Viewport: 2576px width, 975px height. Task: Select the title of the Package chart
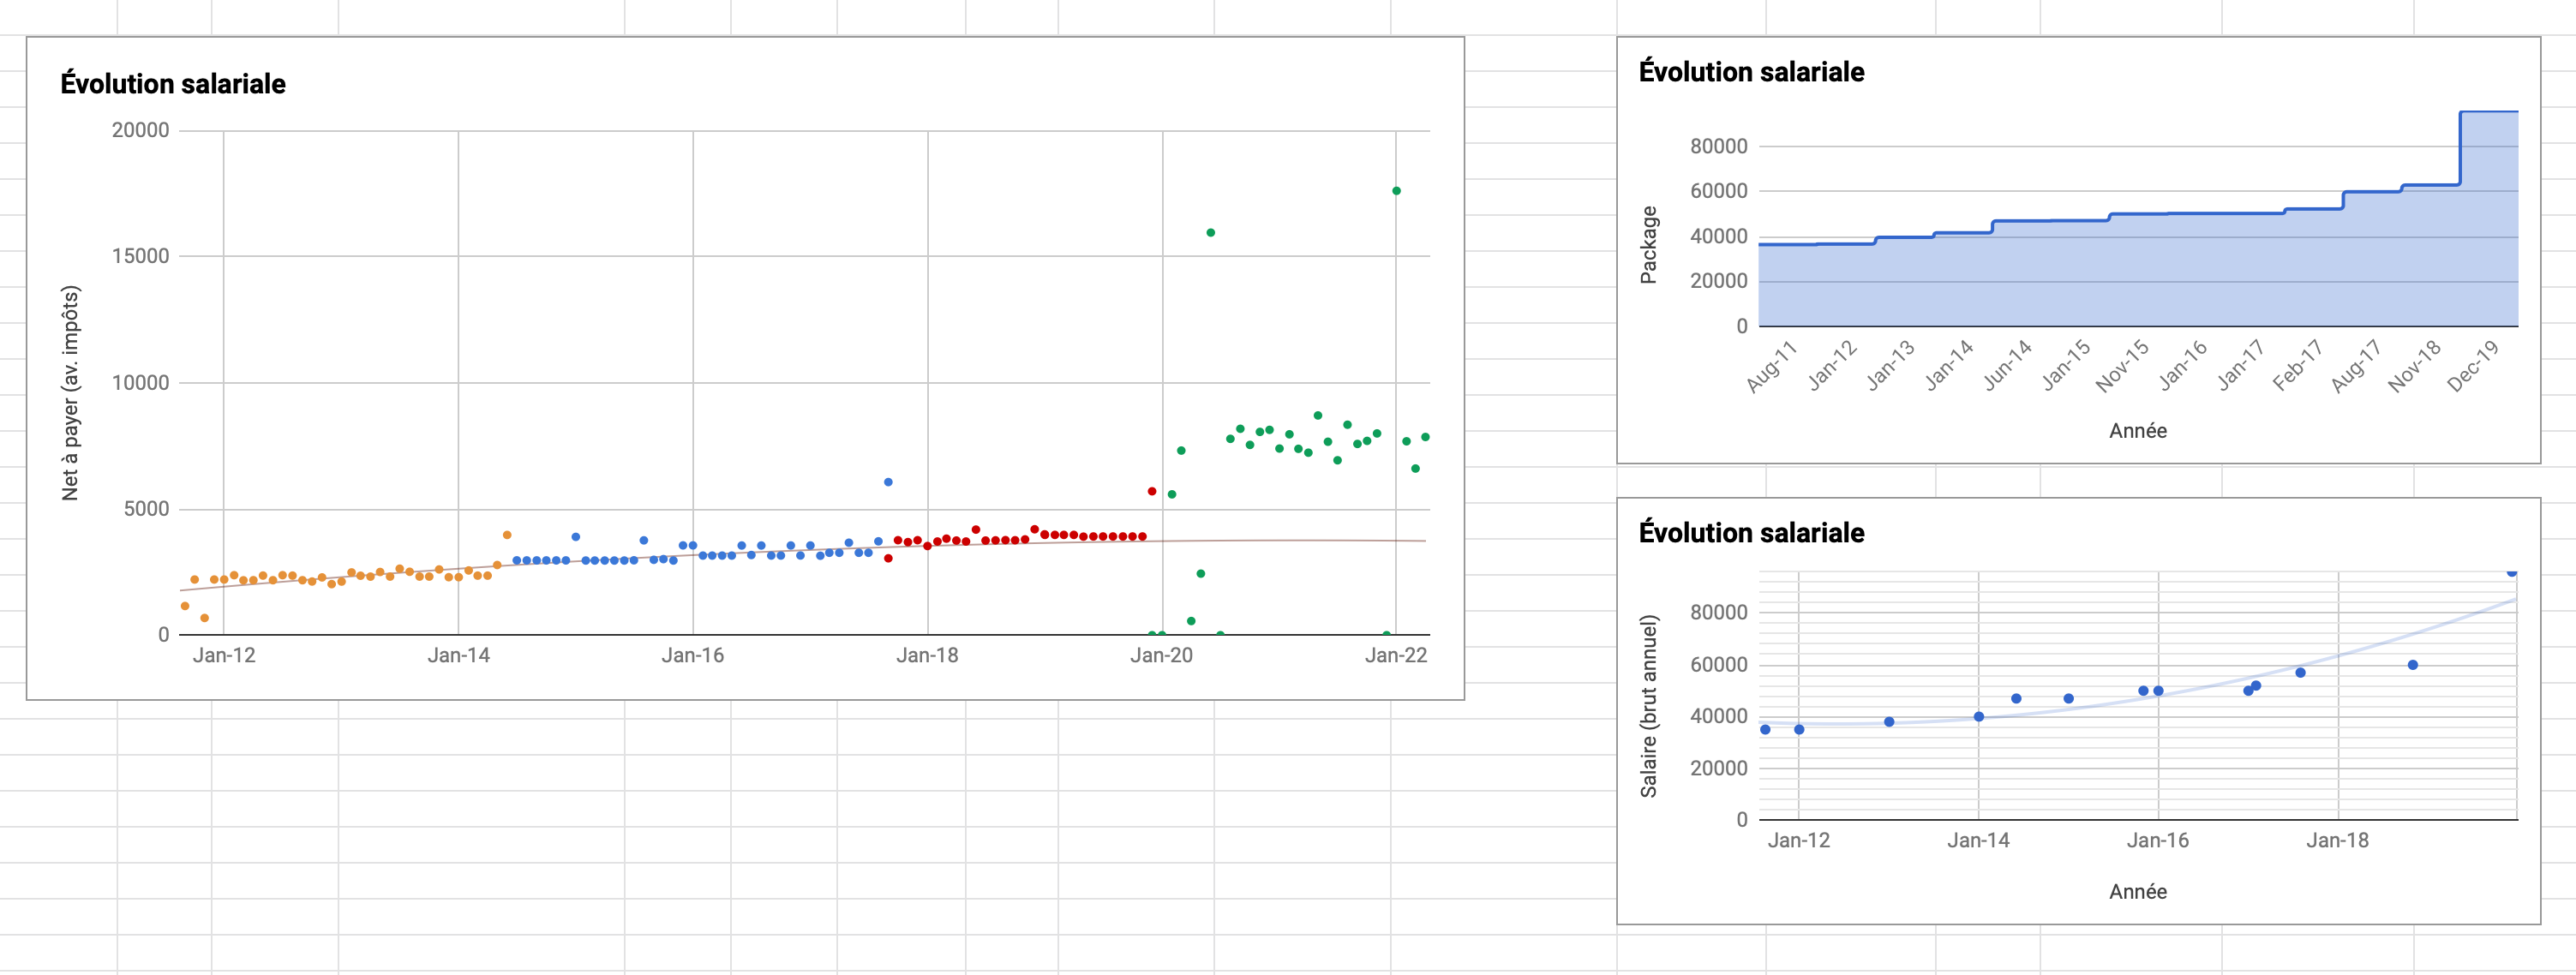click(x=1751, y=72)
